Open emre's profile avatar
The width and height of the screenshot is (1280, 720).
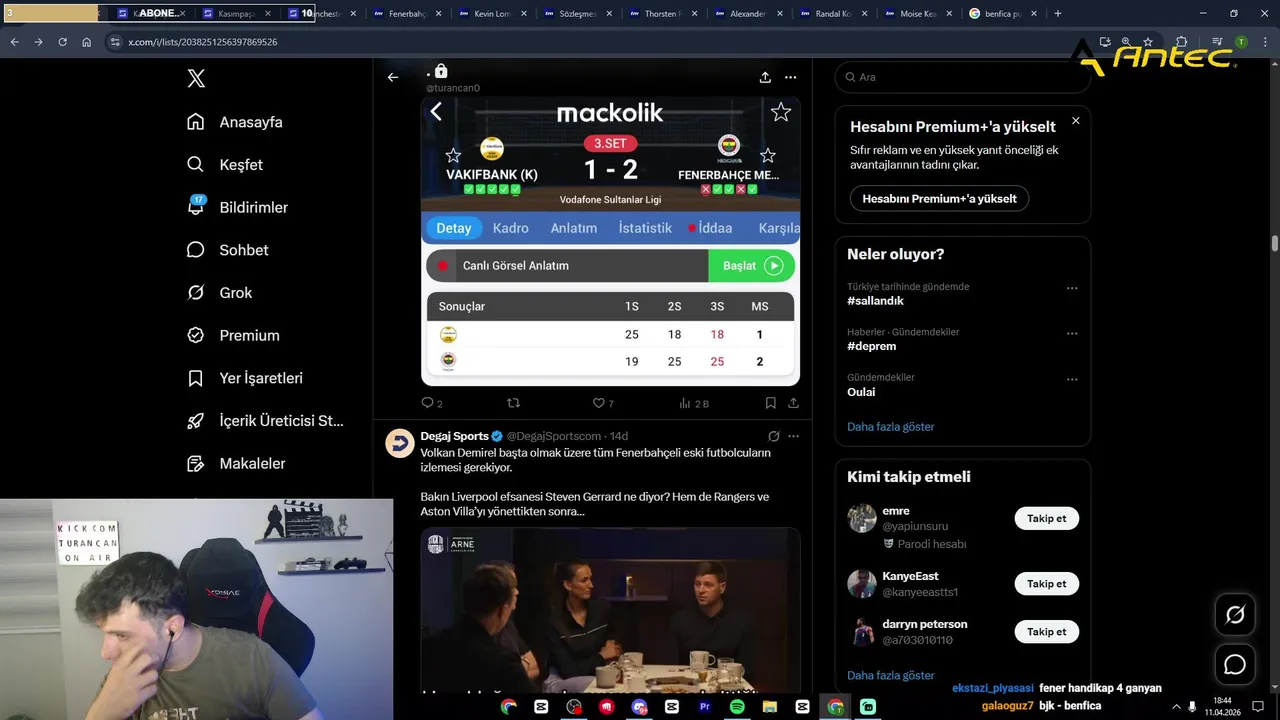862,518
